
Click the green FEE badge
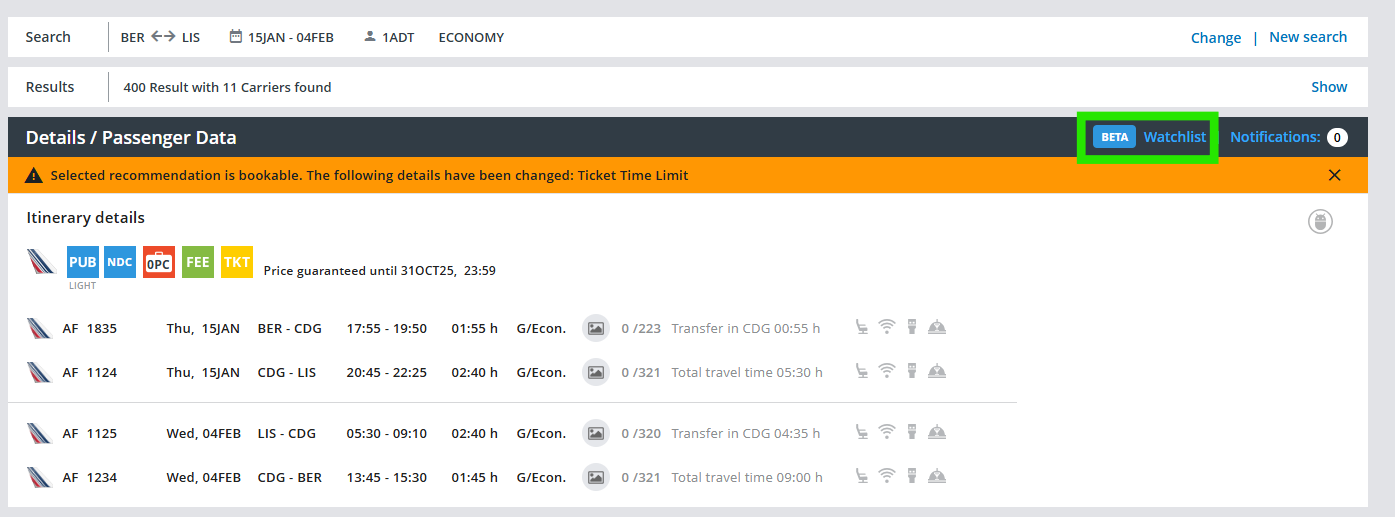coord(198,262)
